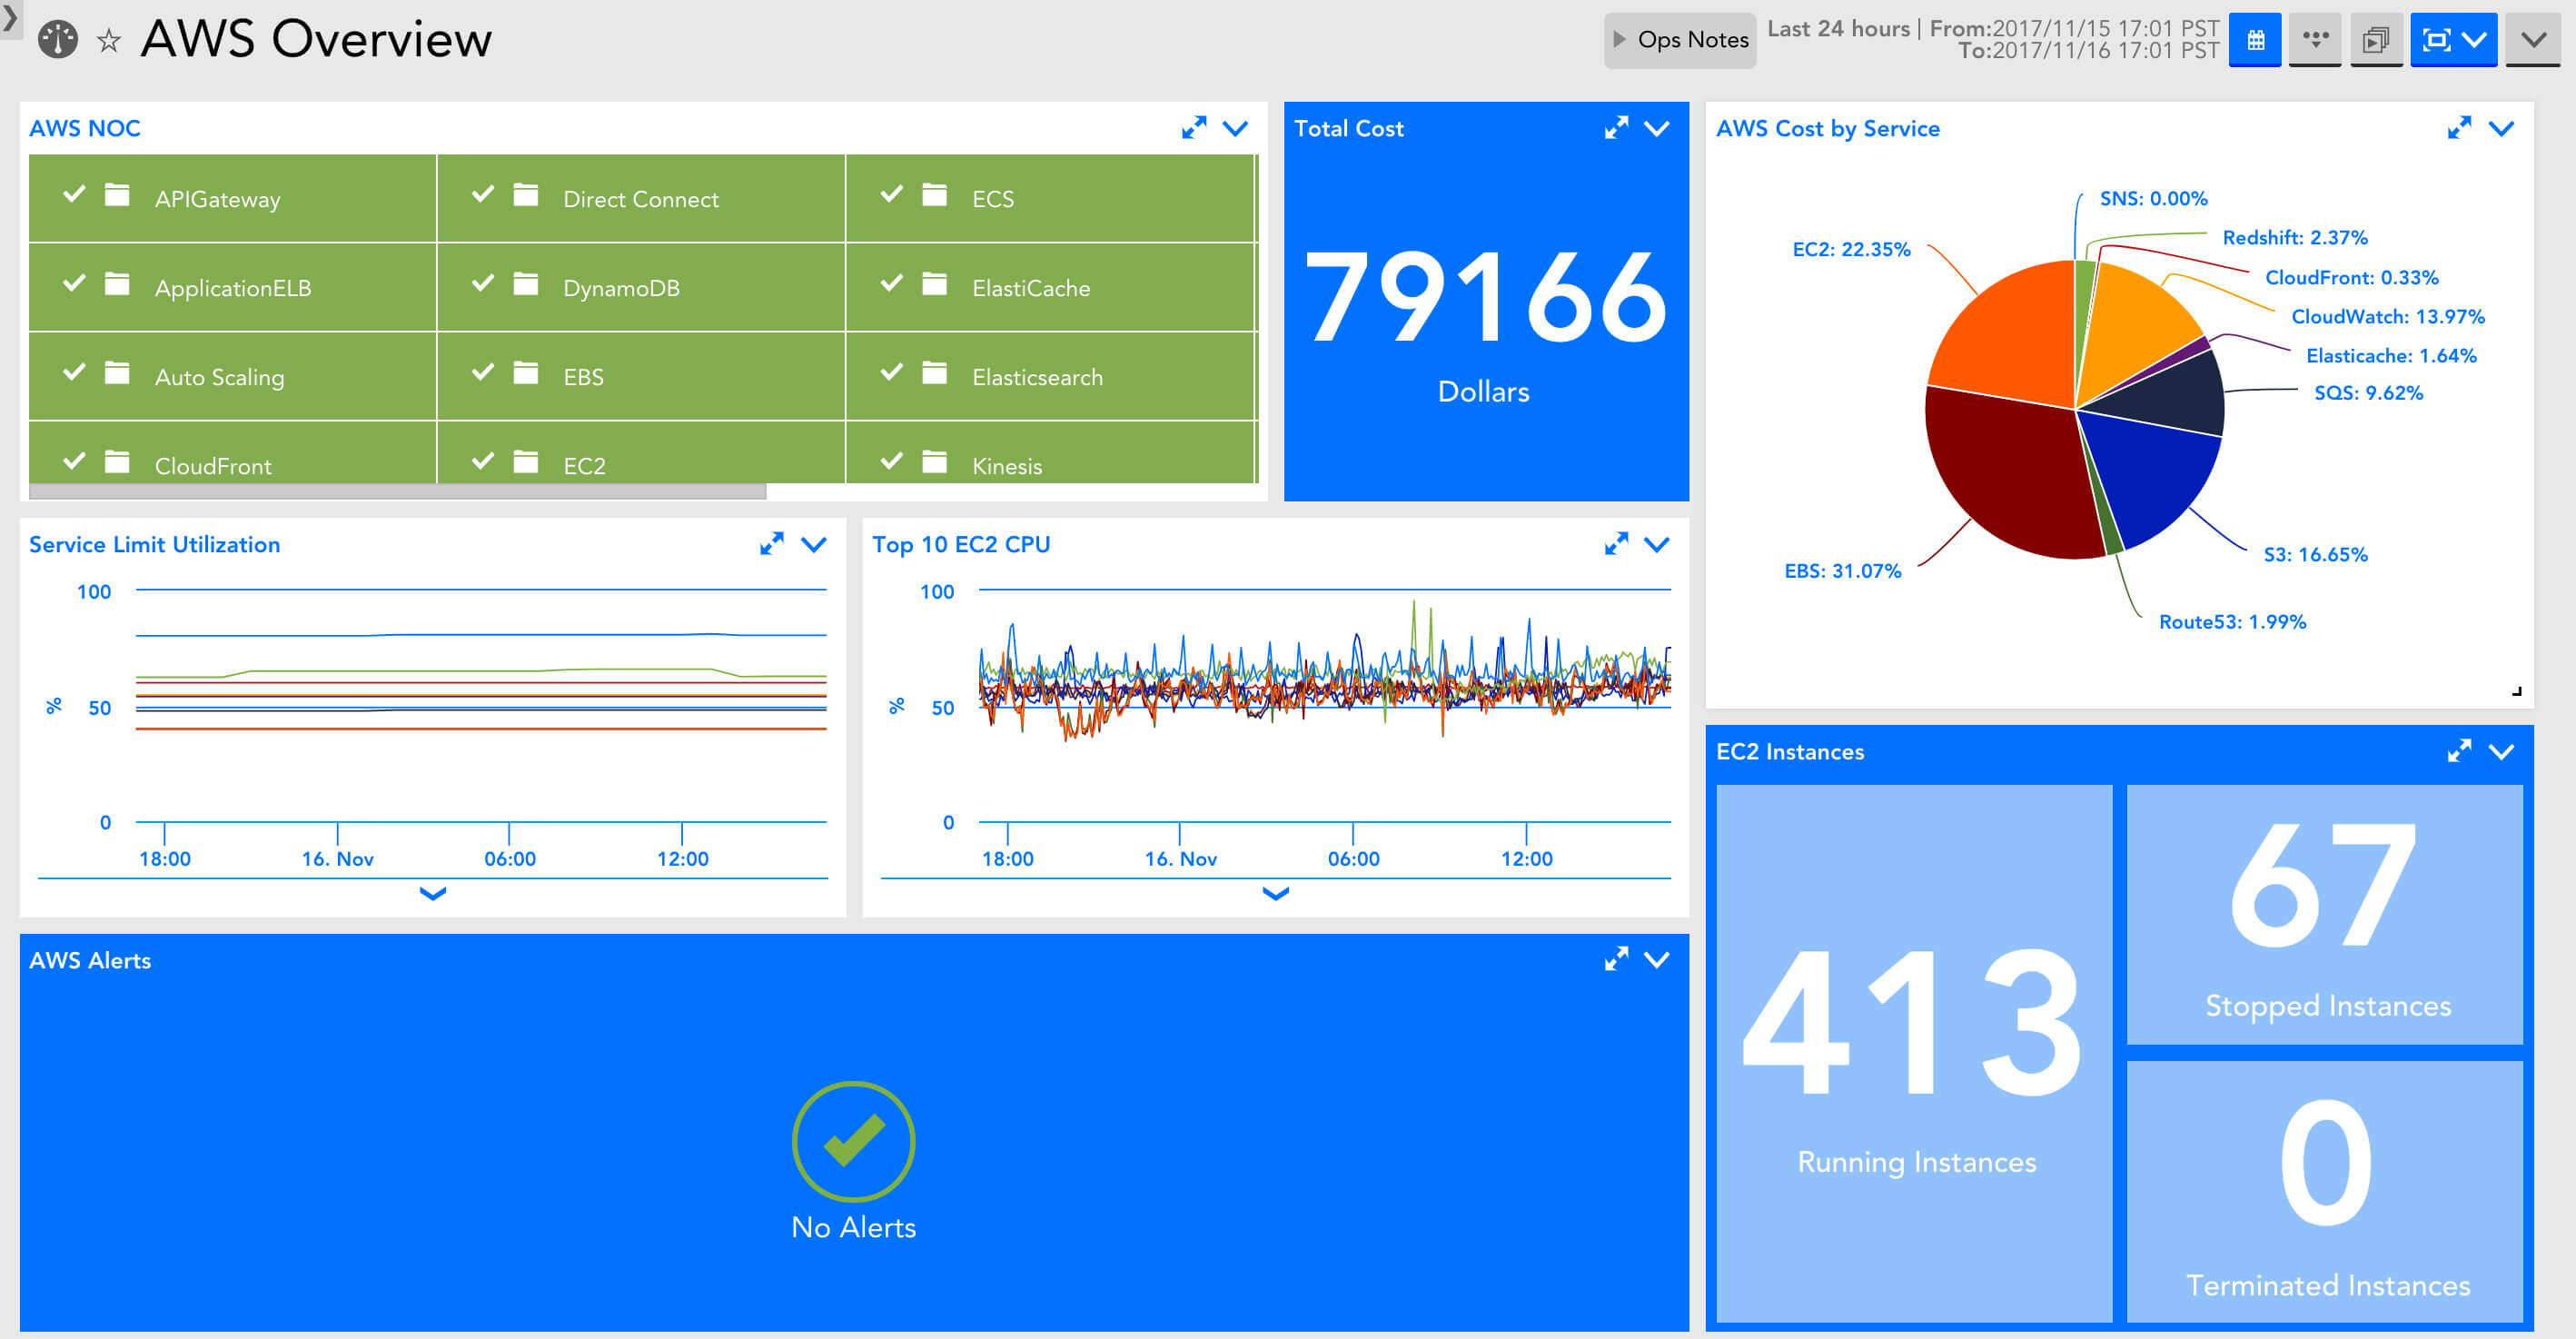Open the CloudFront group in AWS NOC
The height and width of the screenshot is (1339, 2576).
click(x=232, y=453)
